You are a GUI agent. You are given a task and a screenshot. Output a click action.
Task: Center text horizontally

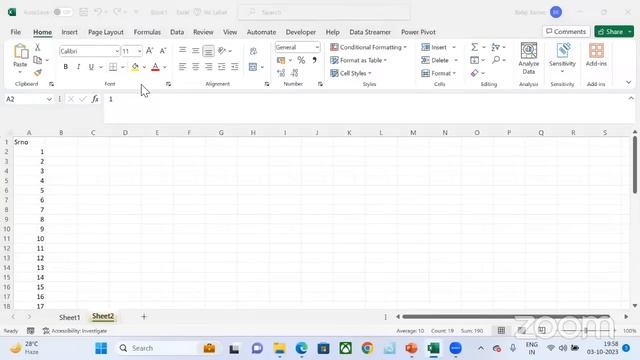click(196, 67)
